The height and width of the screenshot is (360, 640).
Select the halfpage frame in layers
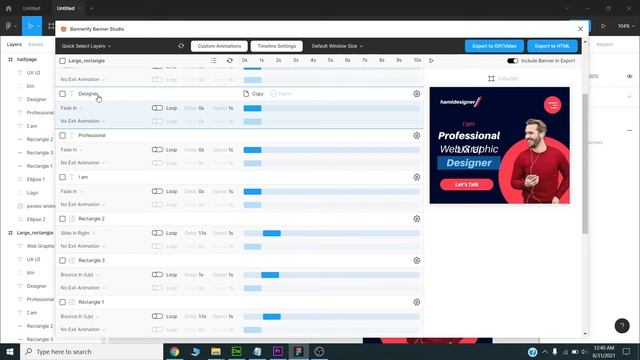click(x=27, y=60)
